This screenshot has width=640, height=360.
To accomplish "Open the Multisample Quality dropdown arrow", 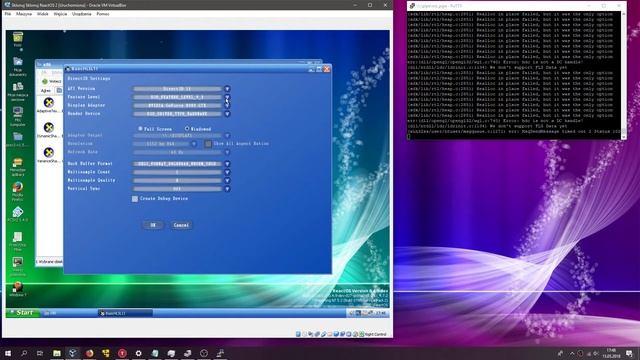I will coord(227,180).
